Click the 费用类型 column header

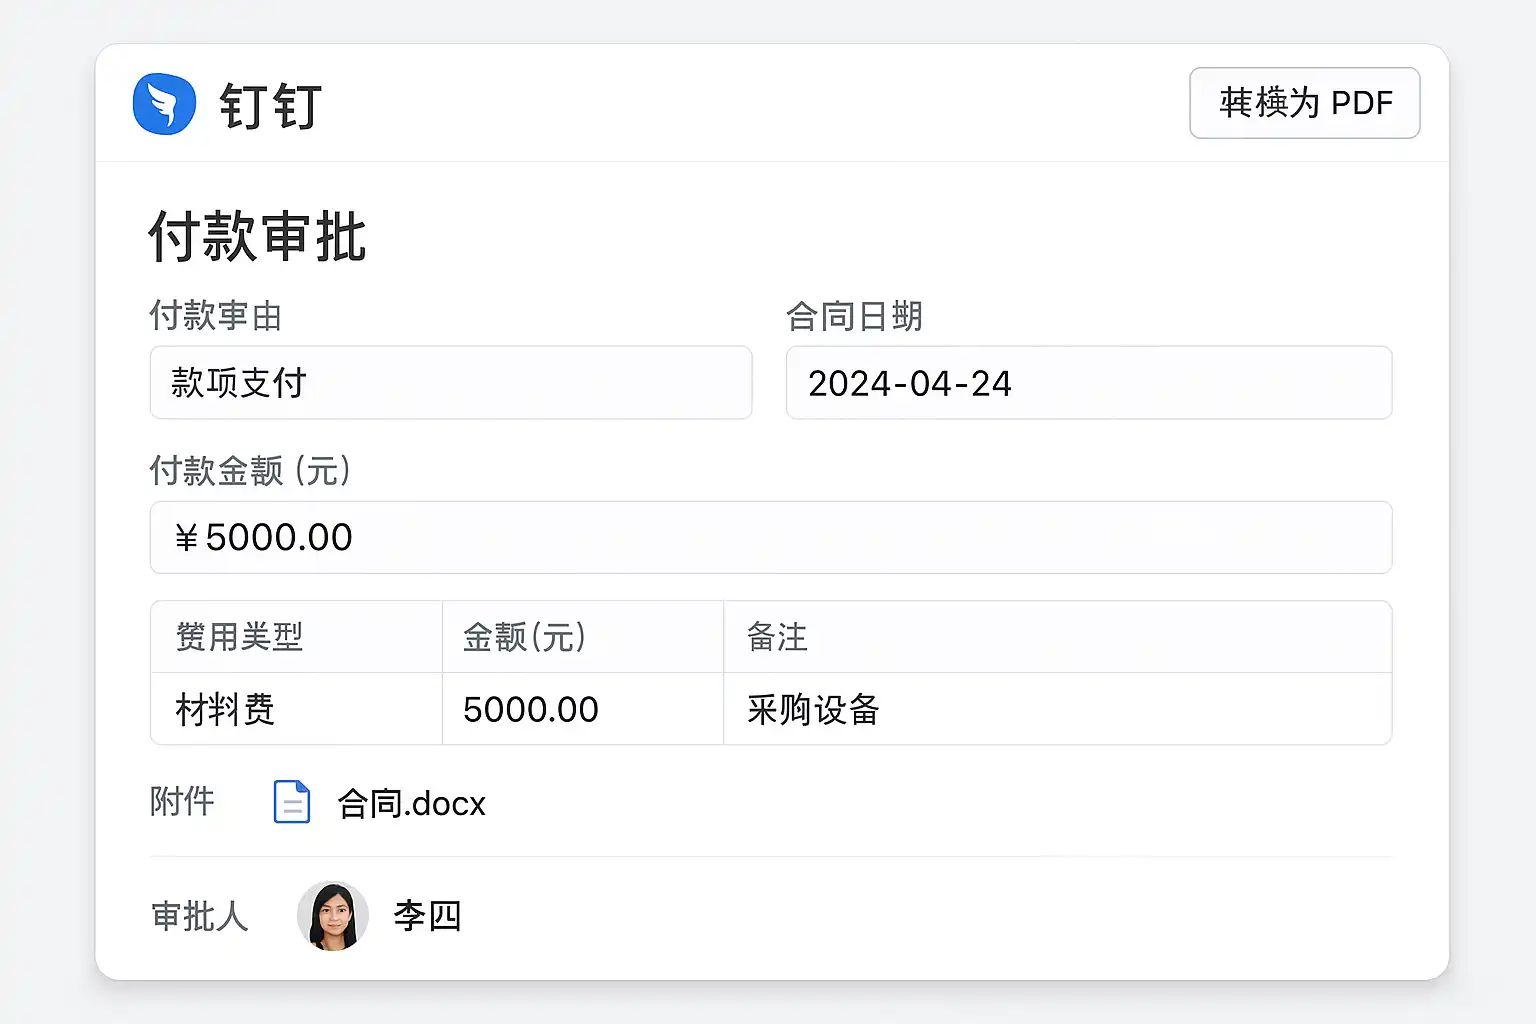click(x=240, y=637)
